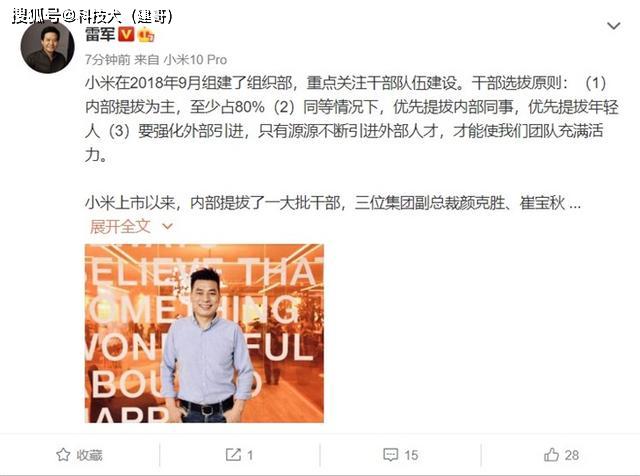
Task: Click the comment bubble icon
Action: tap(390, 455)
